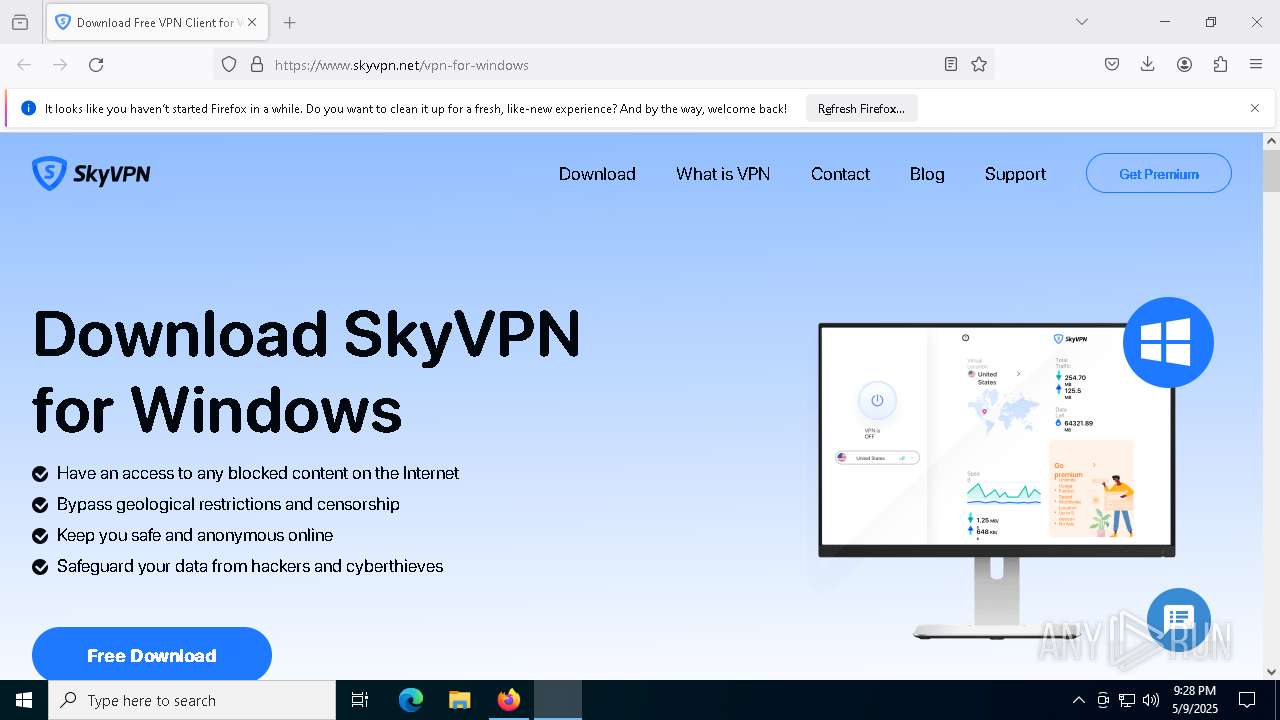1280x720 pixels.
Task: Open the tracking protection shield icon
Action: pyautogui.click(x=229, y=64)
